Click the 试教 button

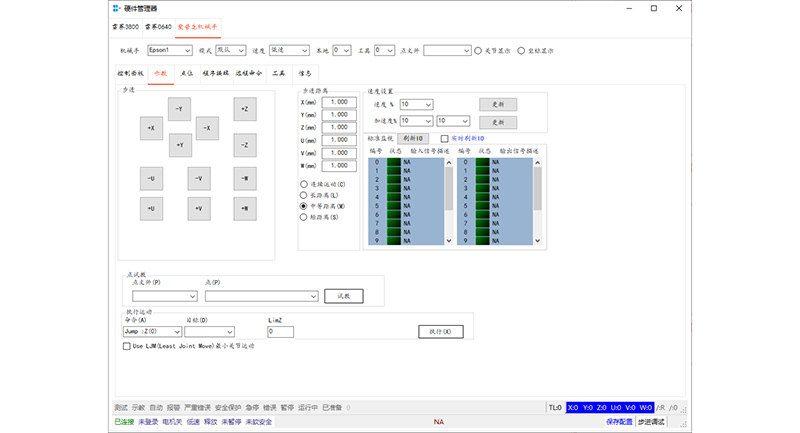pos(344,296)
